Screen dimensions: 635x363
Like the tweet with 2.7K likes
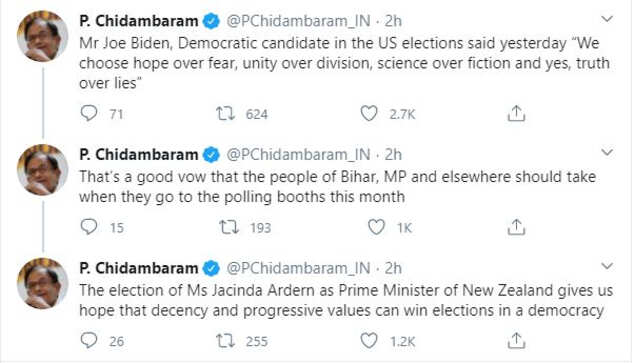click(369, 113)
